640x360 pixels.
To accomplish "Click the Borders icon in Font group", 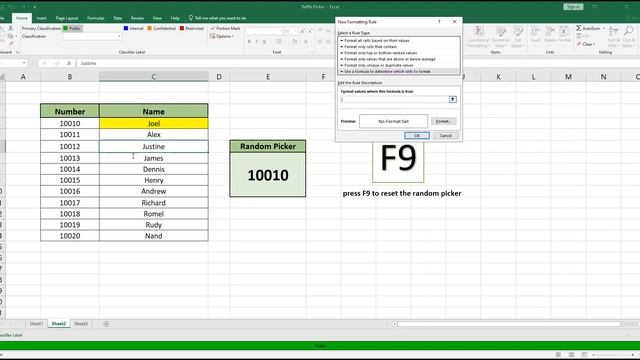I will 279,42.
